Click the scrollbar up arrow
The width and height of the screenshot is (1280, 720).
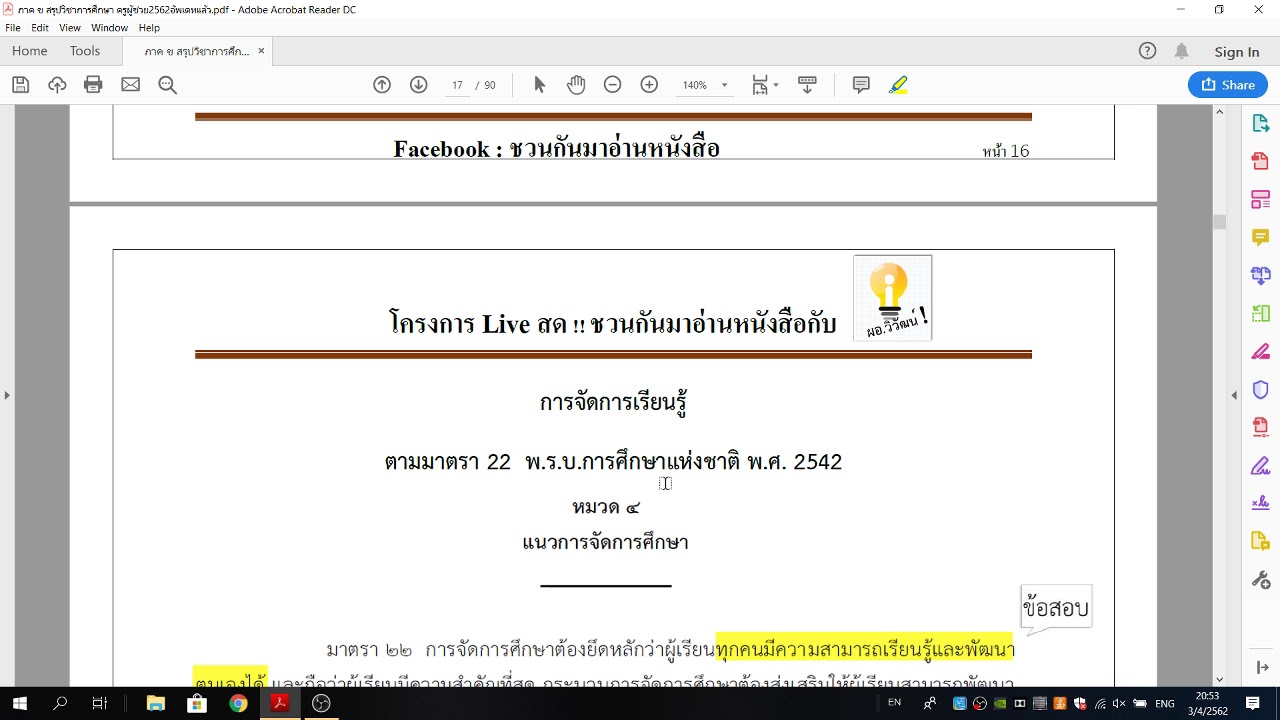point(1219,111)
